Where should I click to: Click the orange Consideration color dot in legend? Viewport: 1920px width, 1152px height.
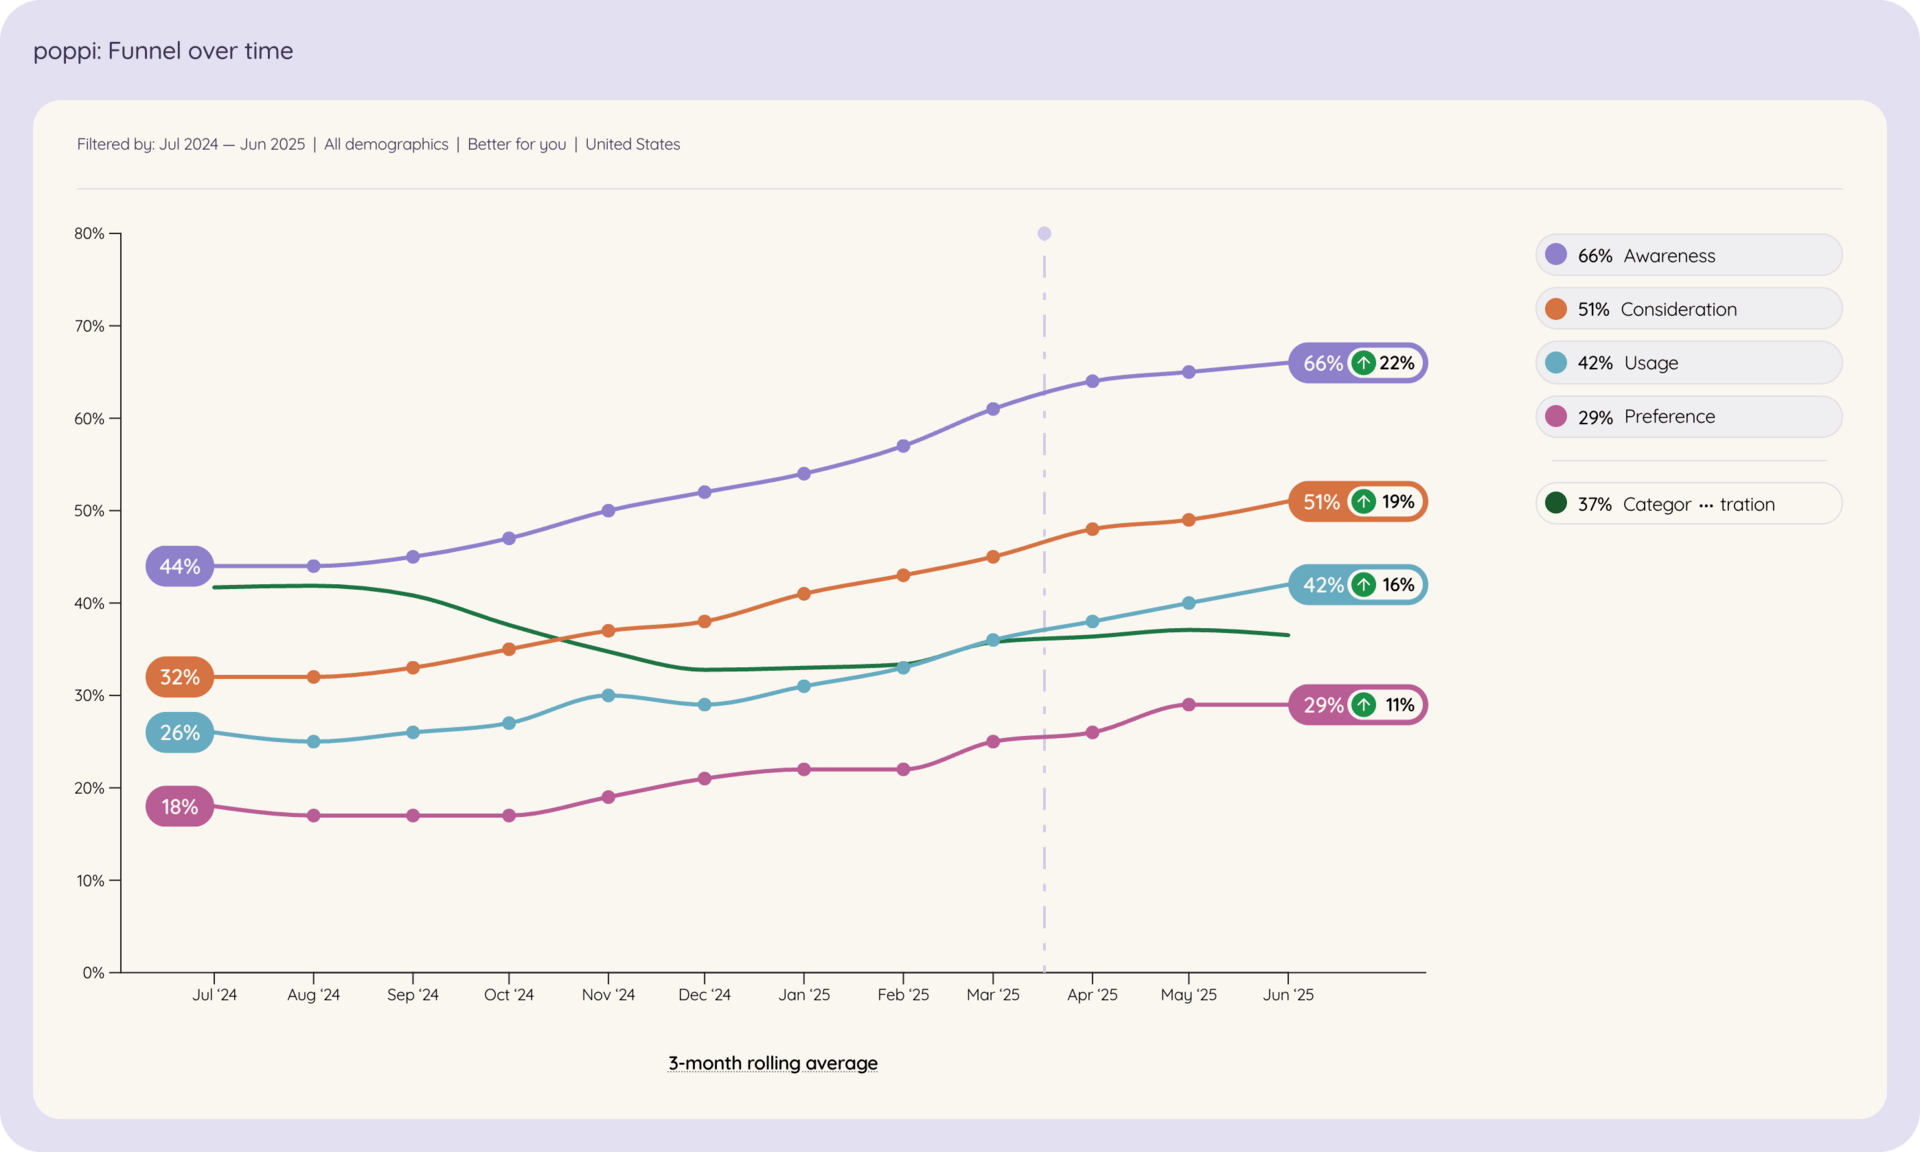1556,309
